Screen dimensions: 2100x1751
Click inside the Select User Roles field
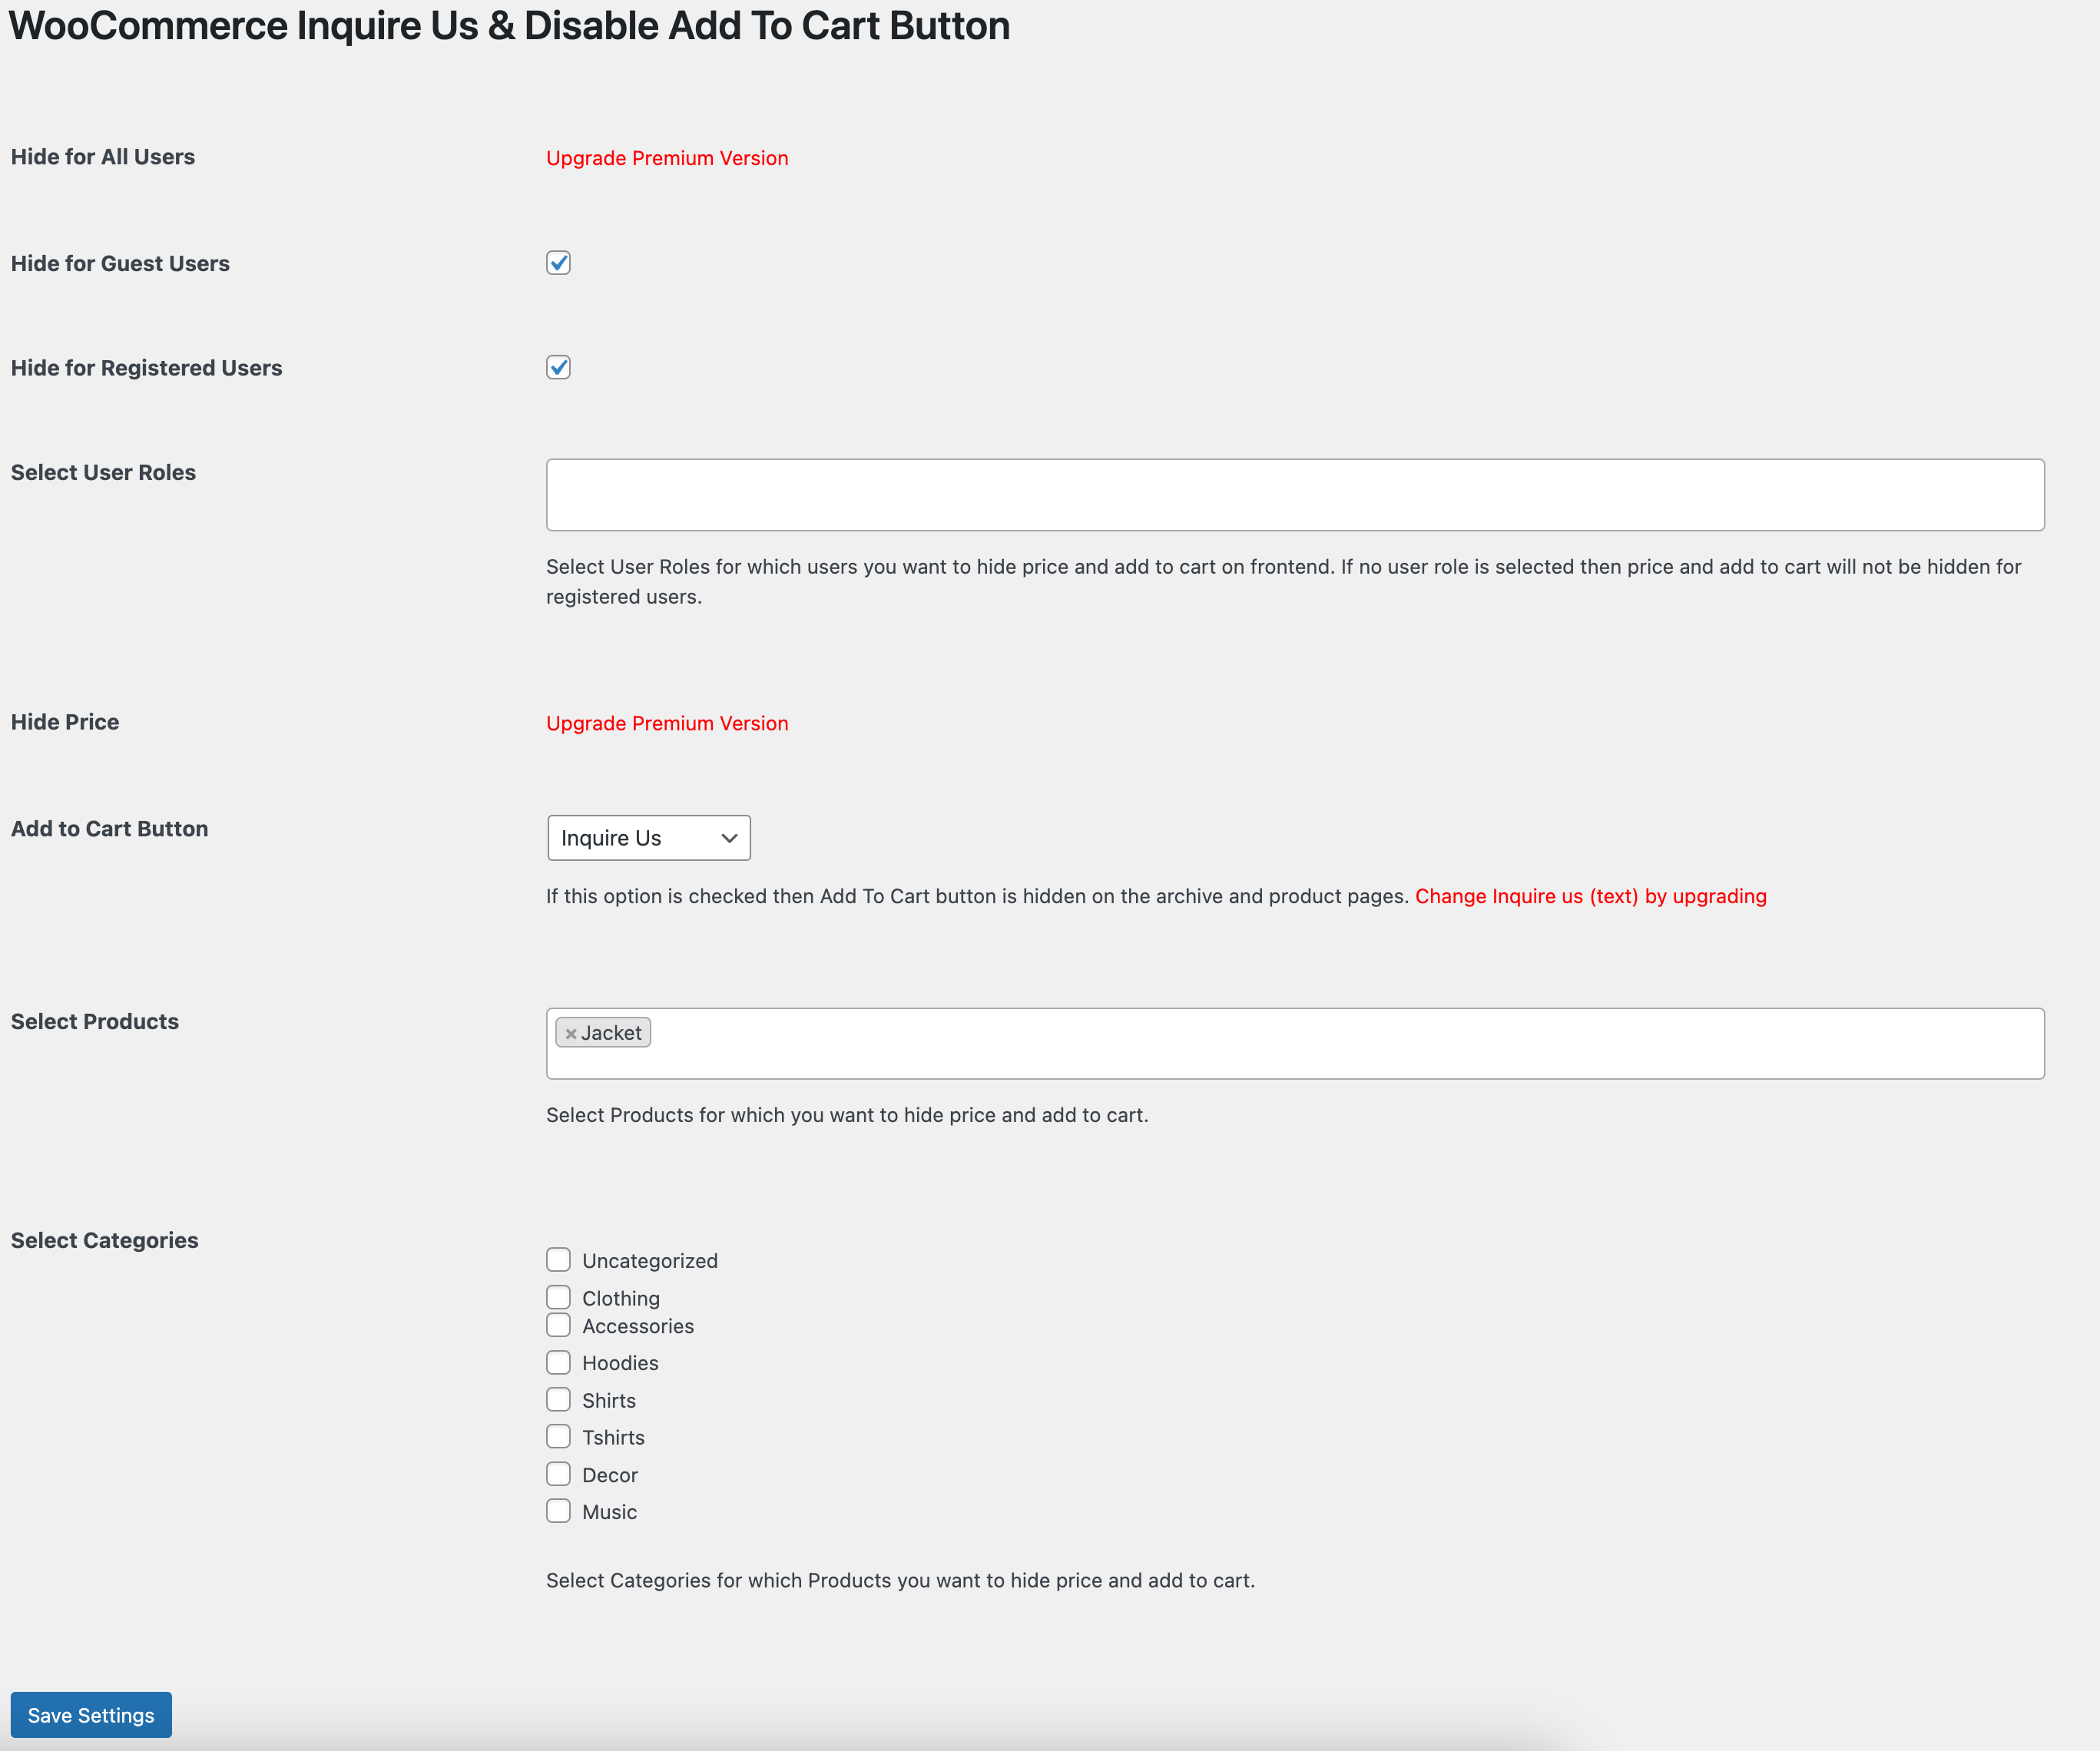[1295, 493]
